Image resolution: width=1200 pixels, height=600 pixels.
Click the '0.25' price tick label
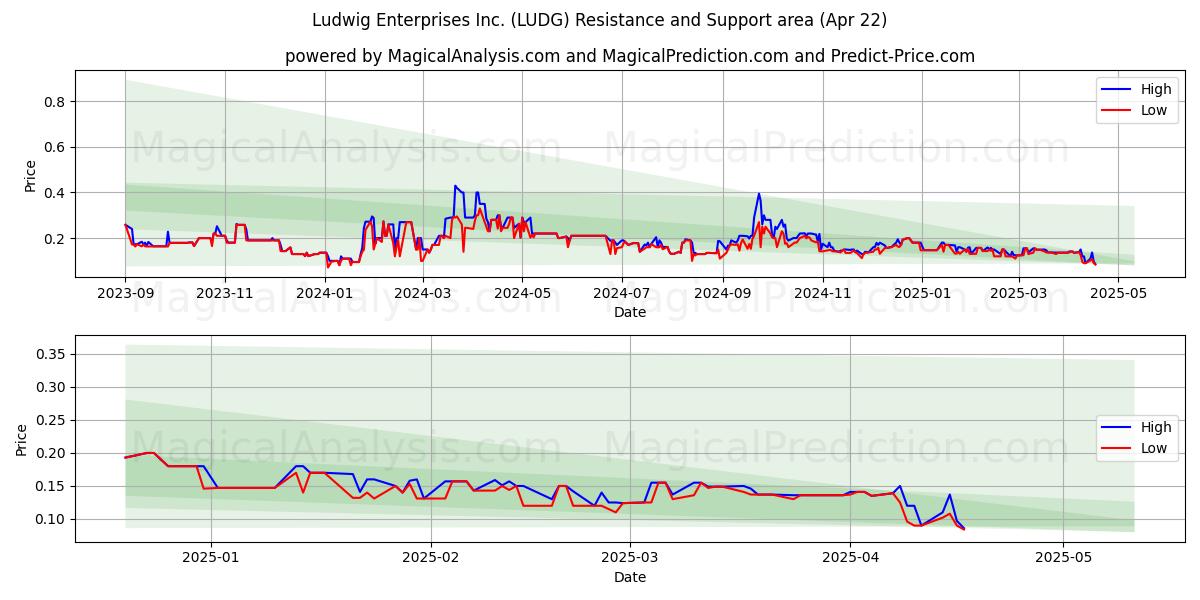tap(50, 420)
